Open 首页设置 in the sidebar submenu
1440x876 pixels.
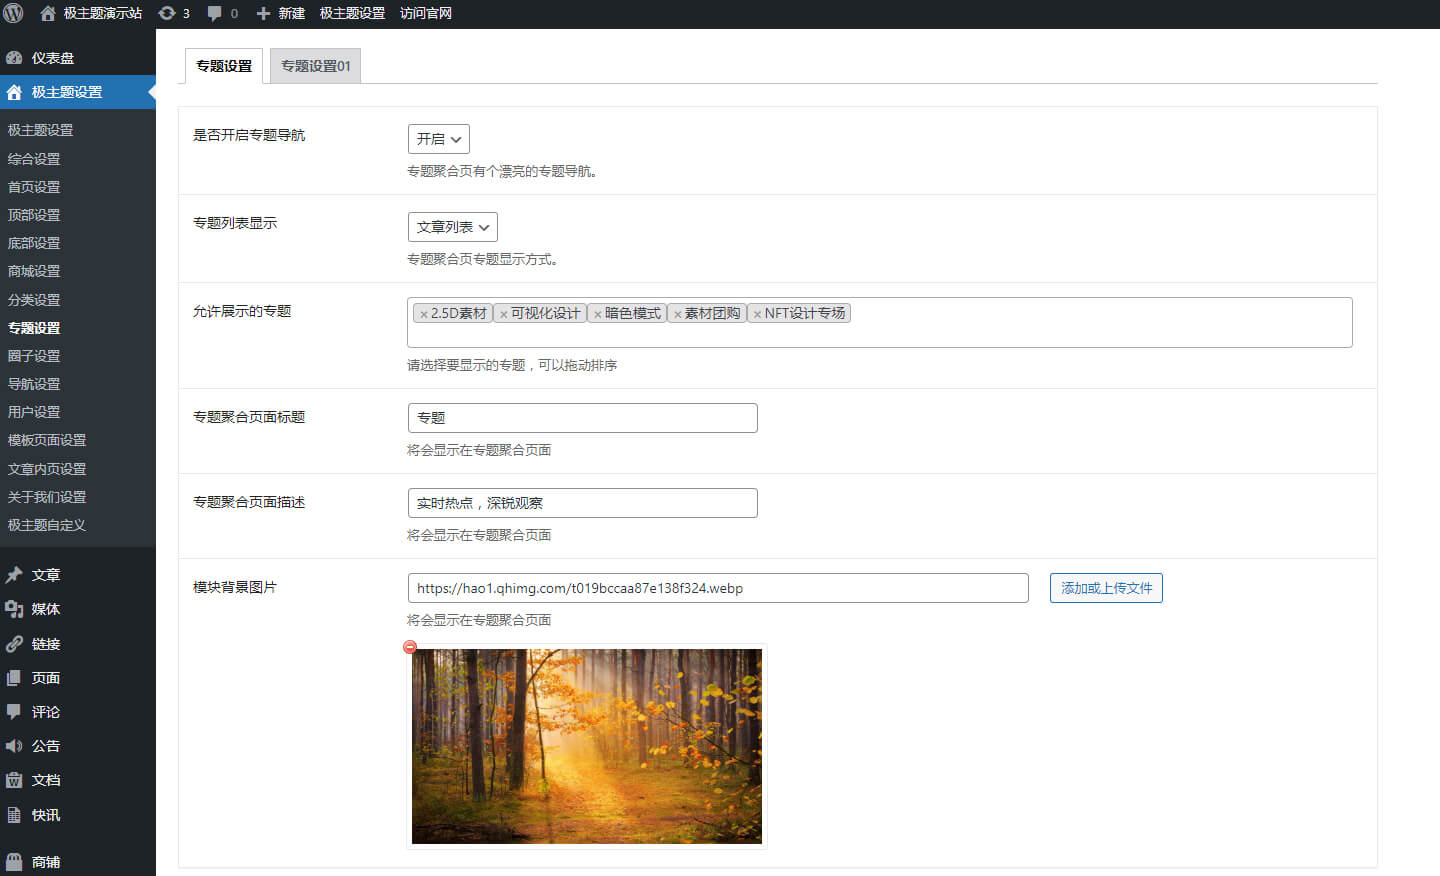pos(34,187)
